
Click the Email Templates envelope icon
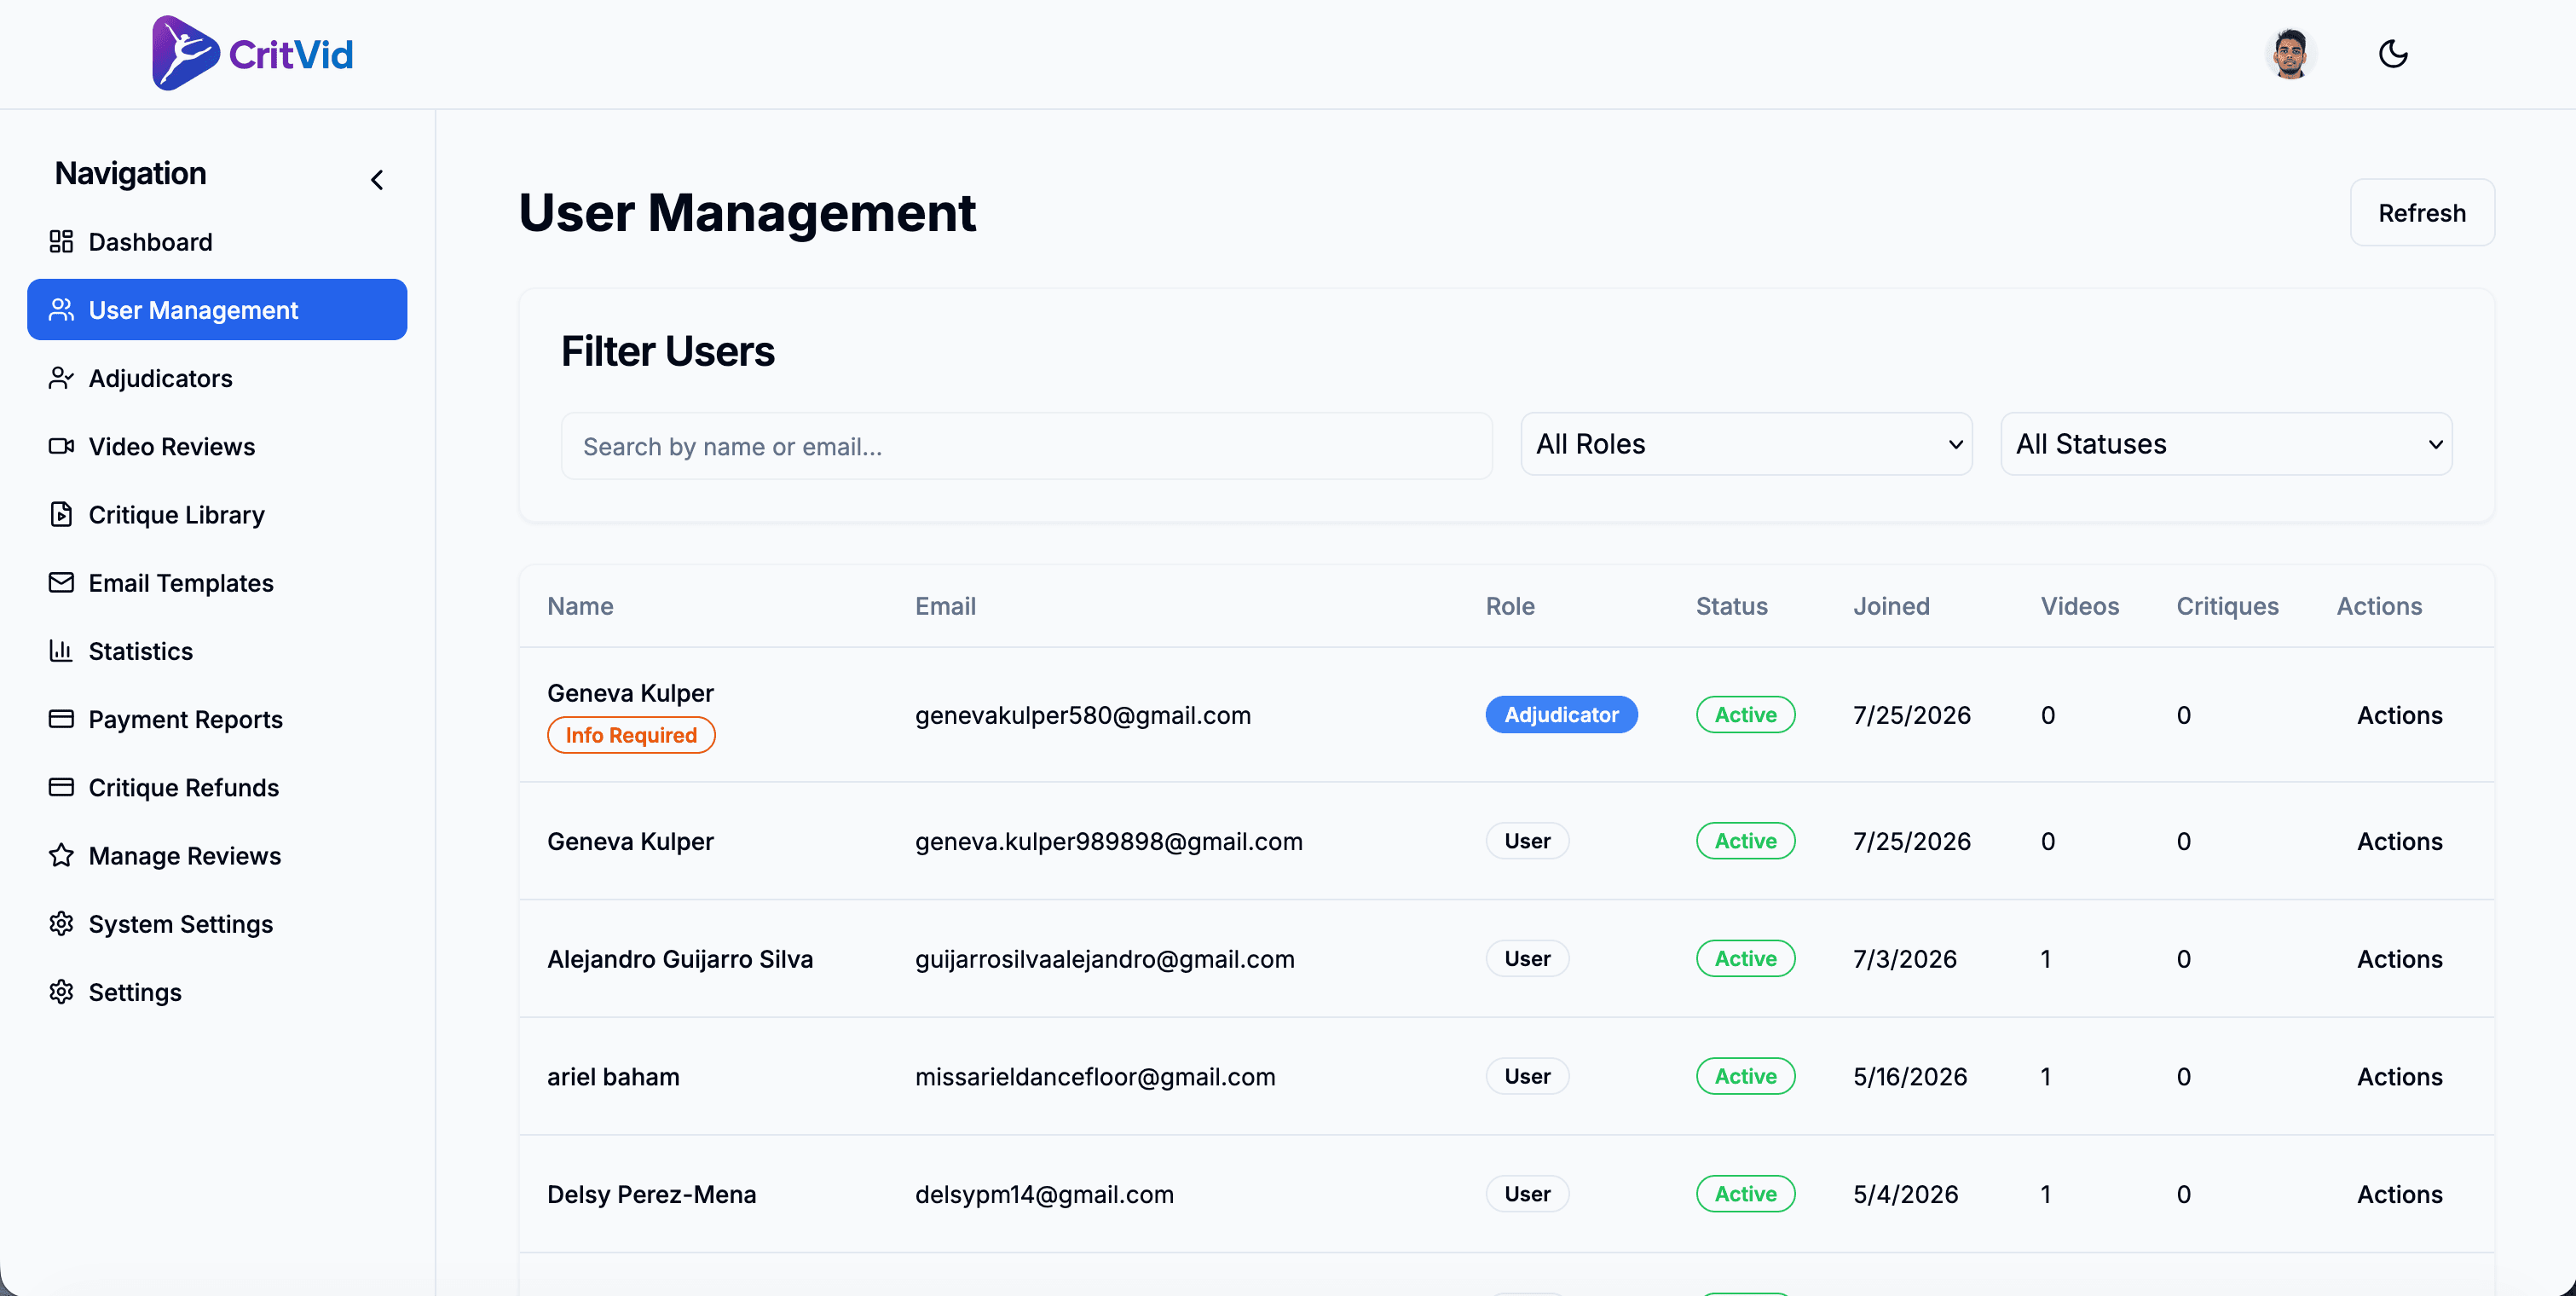61,582
